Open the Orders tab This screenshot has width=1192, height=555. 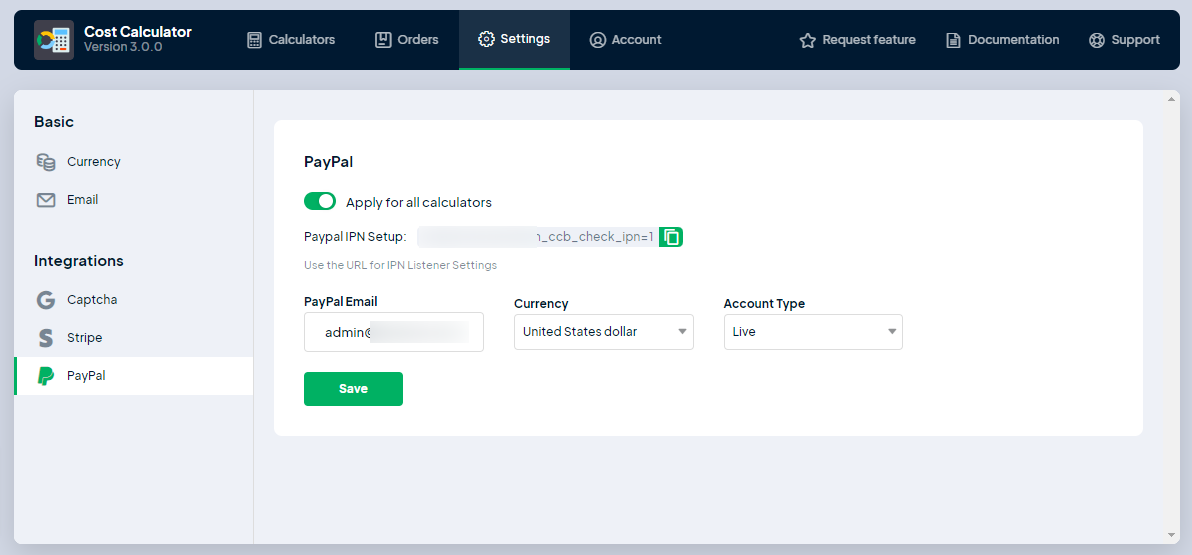pyautogui.click(x=407, y=40)
